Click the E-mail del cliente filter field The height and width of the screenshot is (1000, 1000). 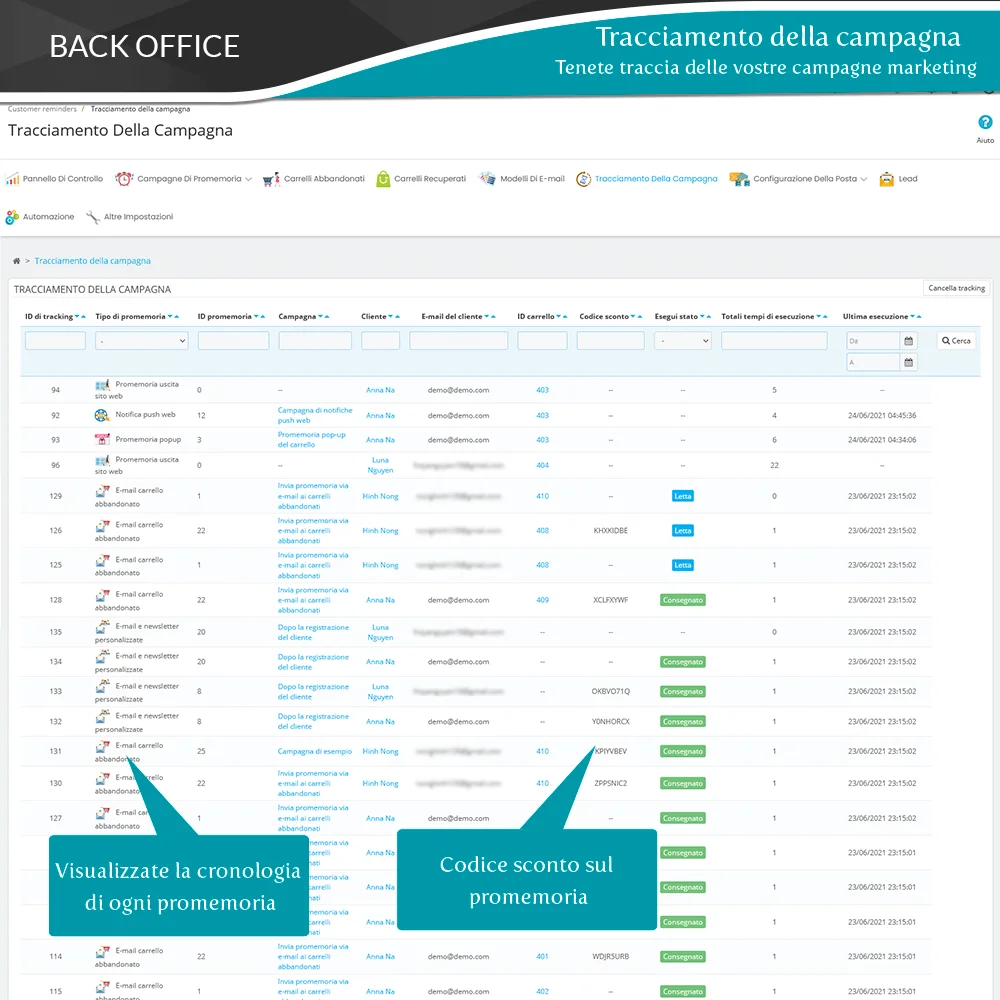click(x=458, y=341)
